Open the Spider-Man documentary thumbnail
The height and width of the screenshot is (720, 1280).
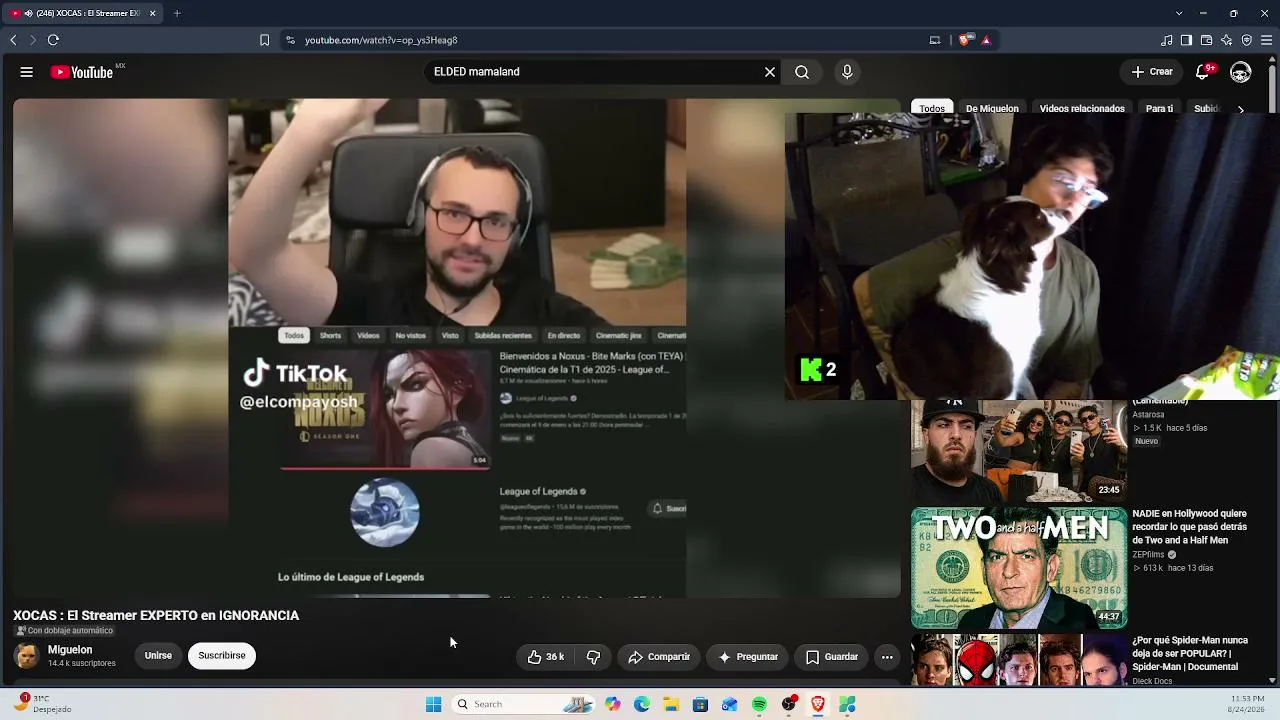tap(1019, 660)
